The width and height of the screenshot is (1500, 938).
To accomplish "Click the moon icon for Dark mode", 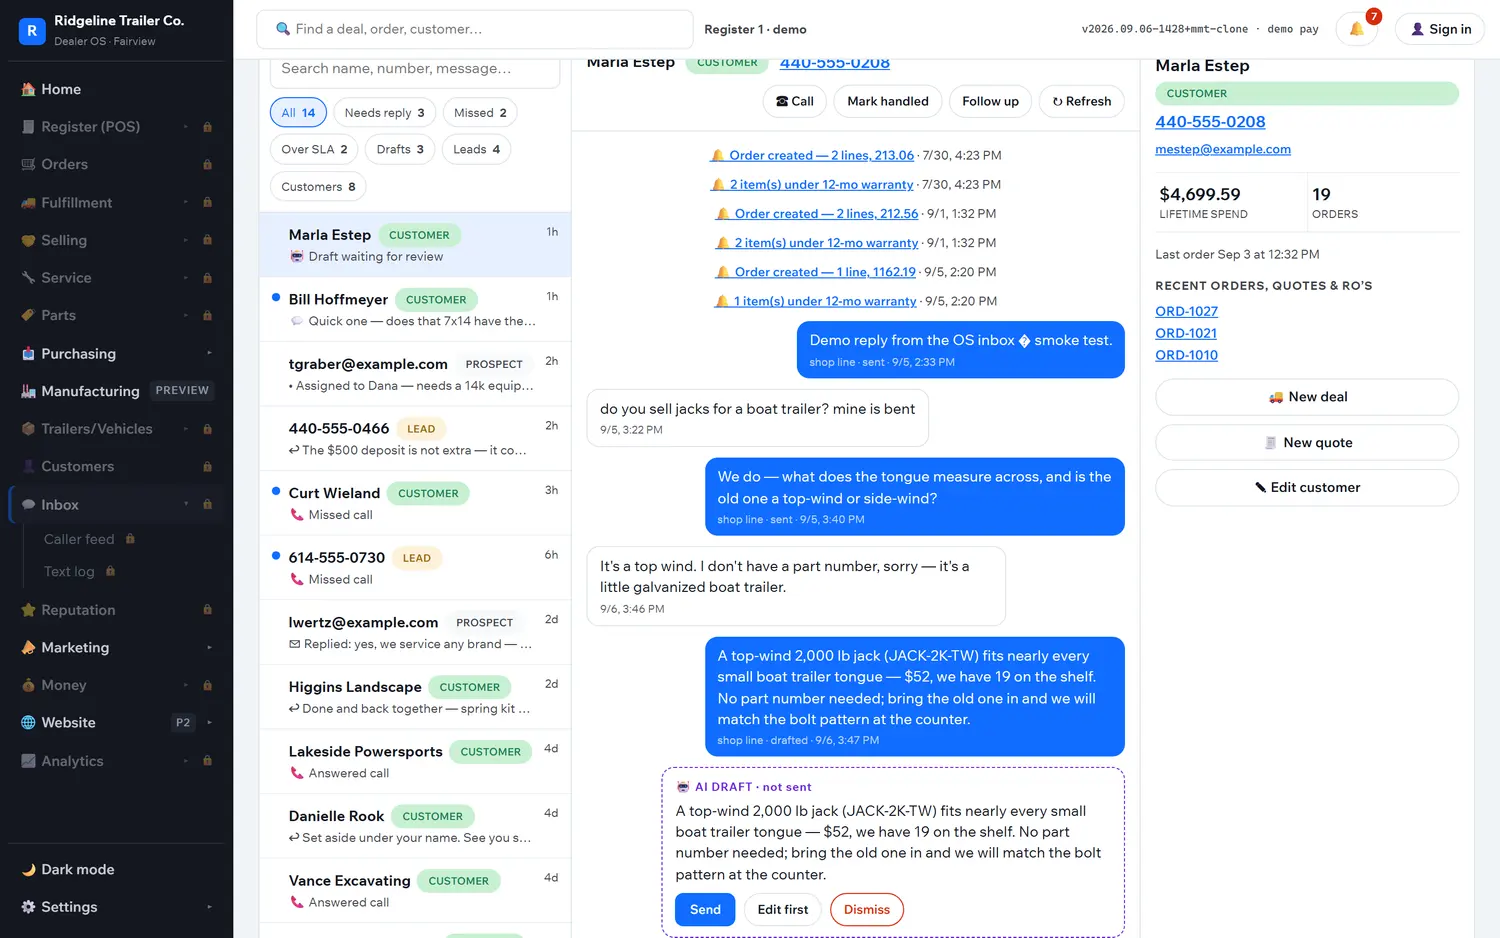I will (x=28, y=870).
